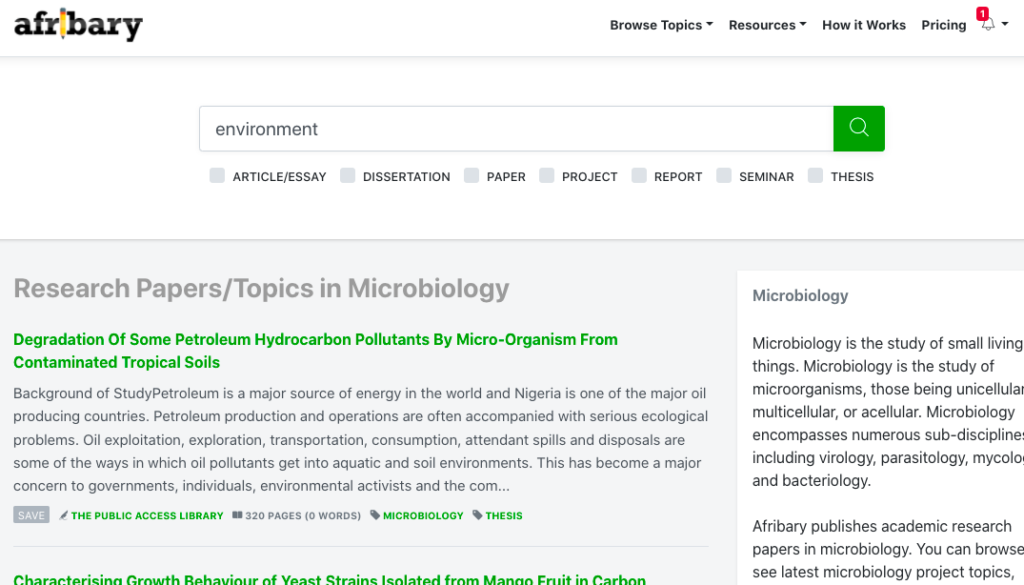Enable the DISSERTATION filter checkbox

click(x=347, y=175)
